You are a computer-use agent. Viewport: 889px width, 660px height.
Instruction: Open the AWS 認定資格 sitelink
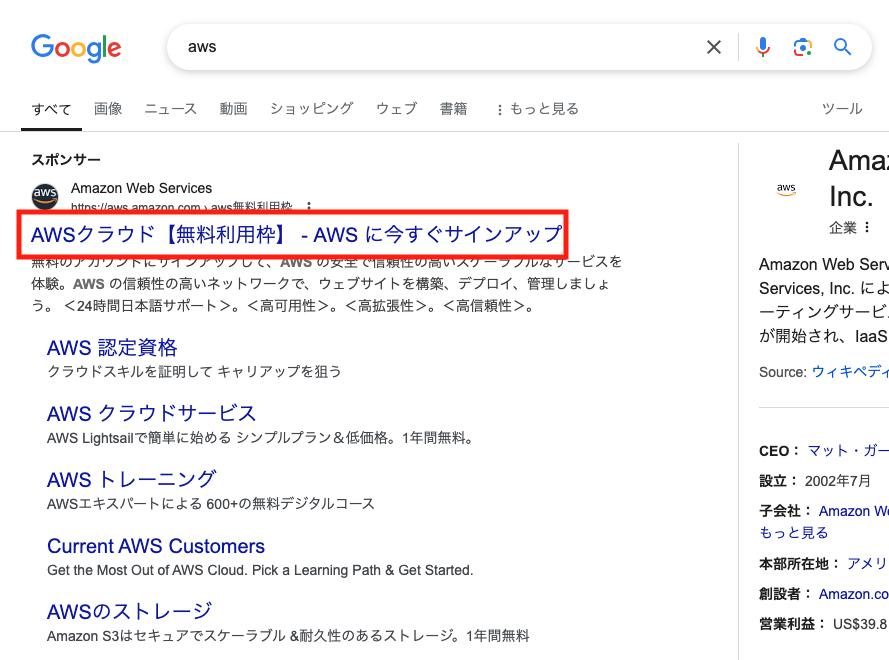coord(112,348)
